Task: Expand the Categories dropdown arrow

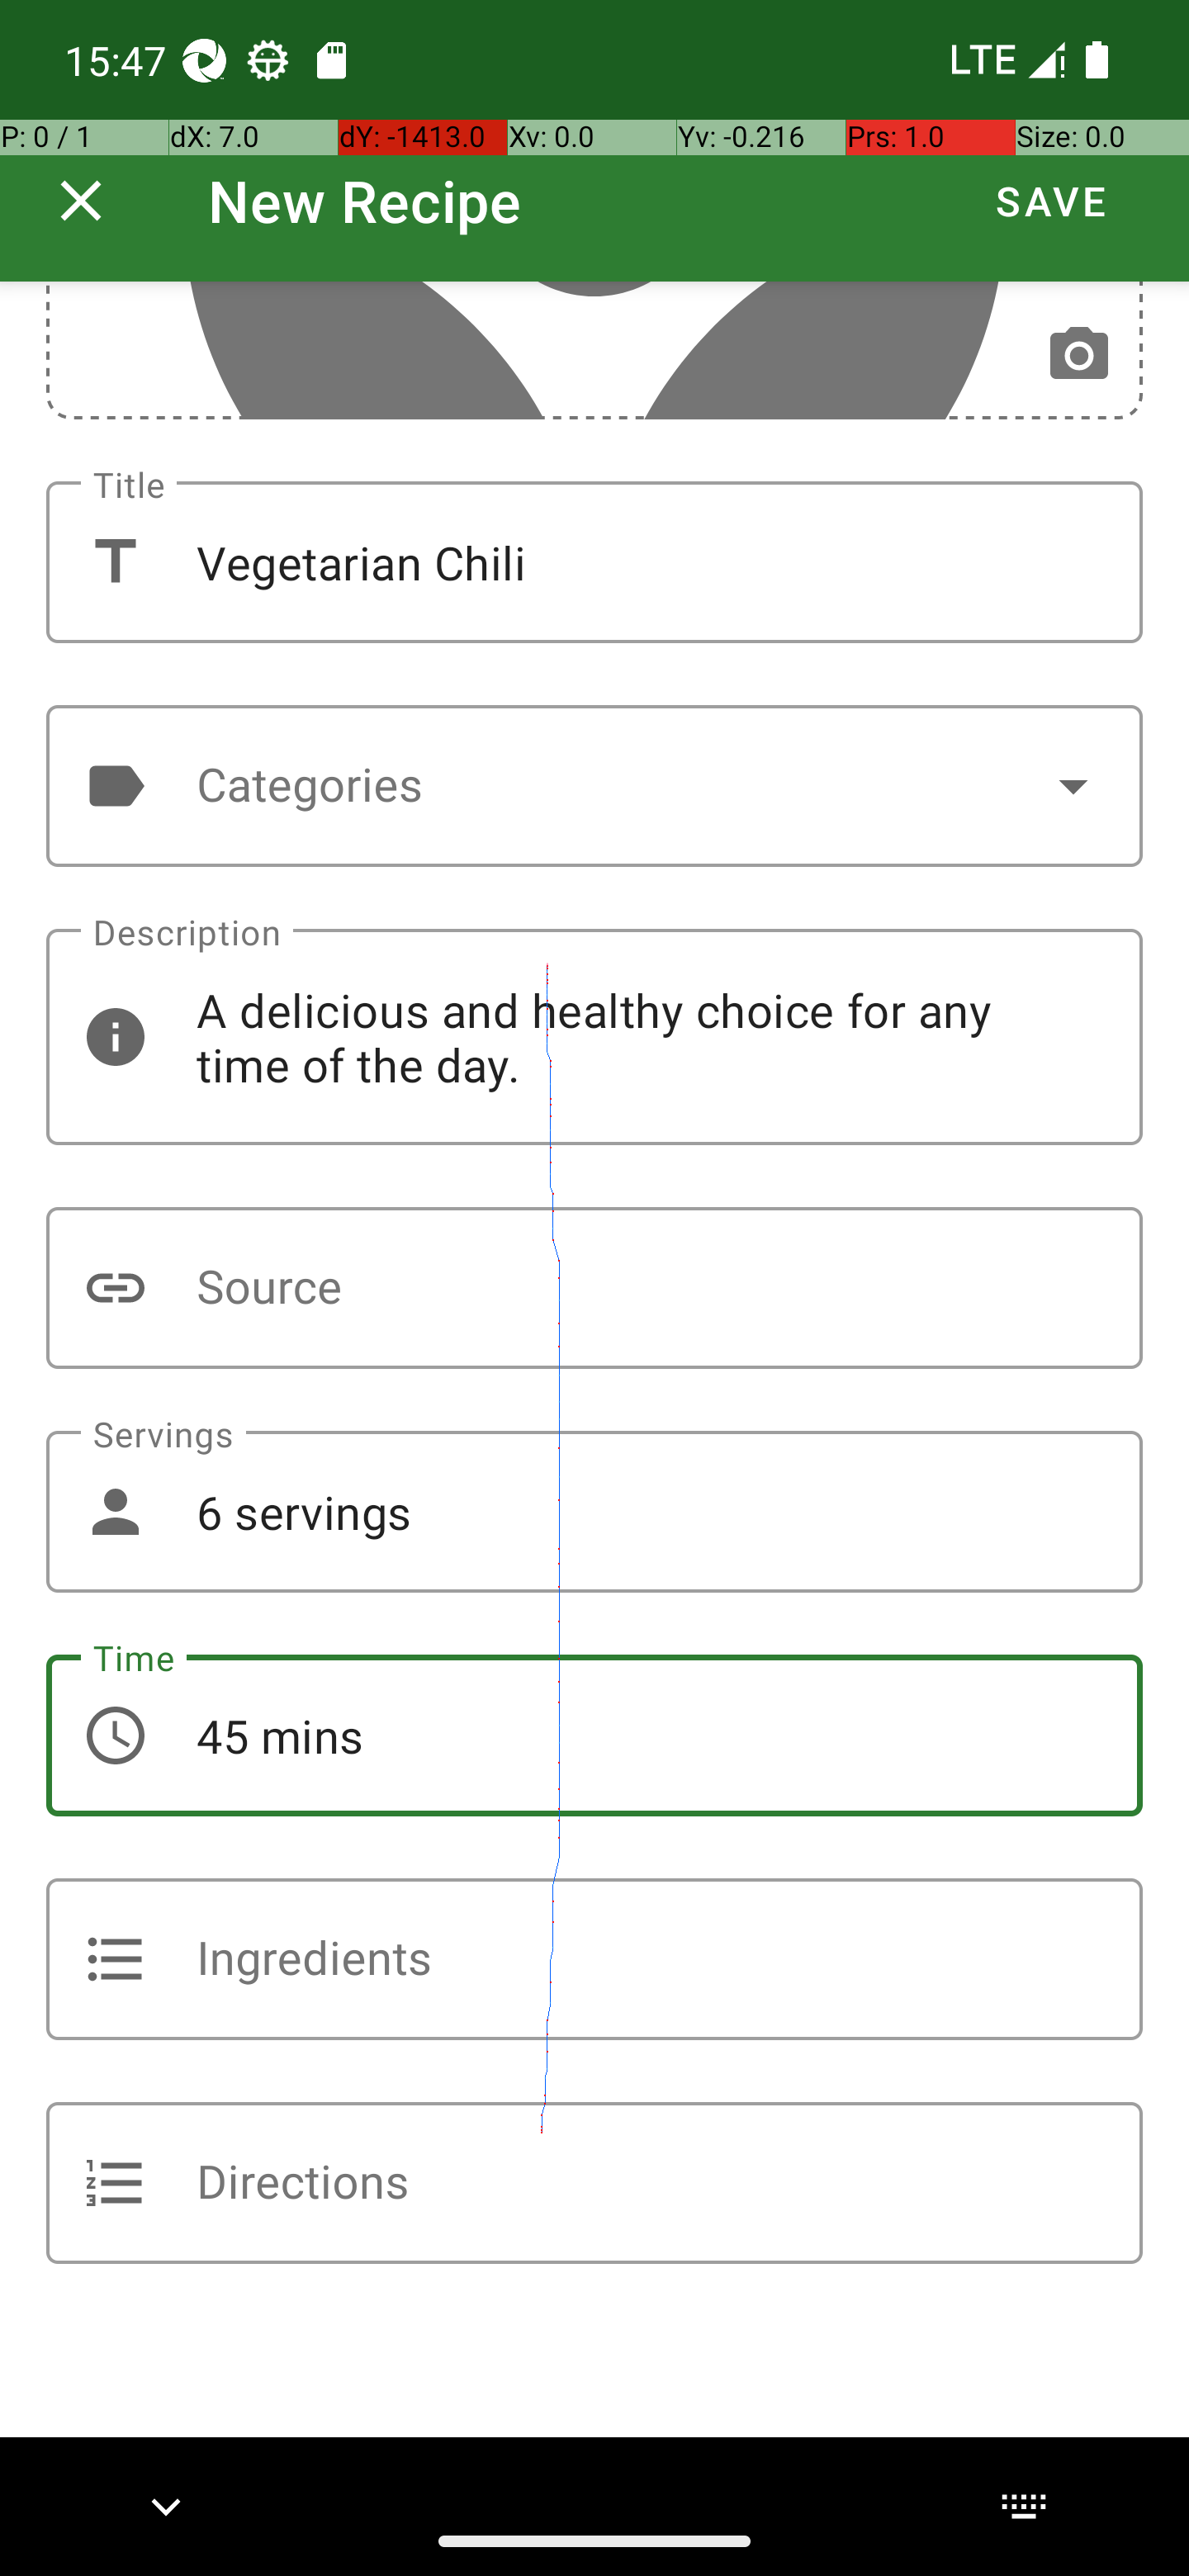Action: pyautogui.click(x=1073, y=786)
